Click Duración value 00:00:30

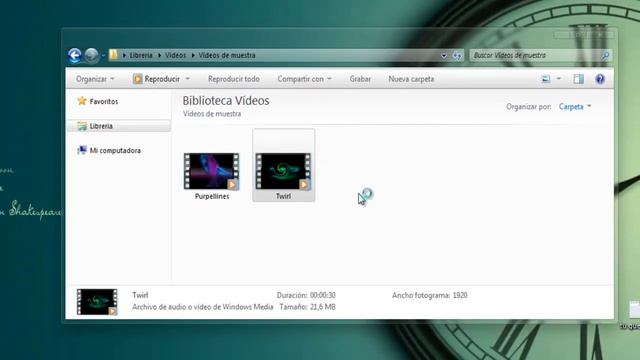point(322,295)
